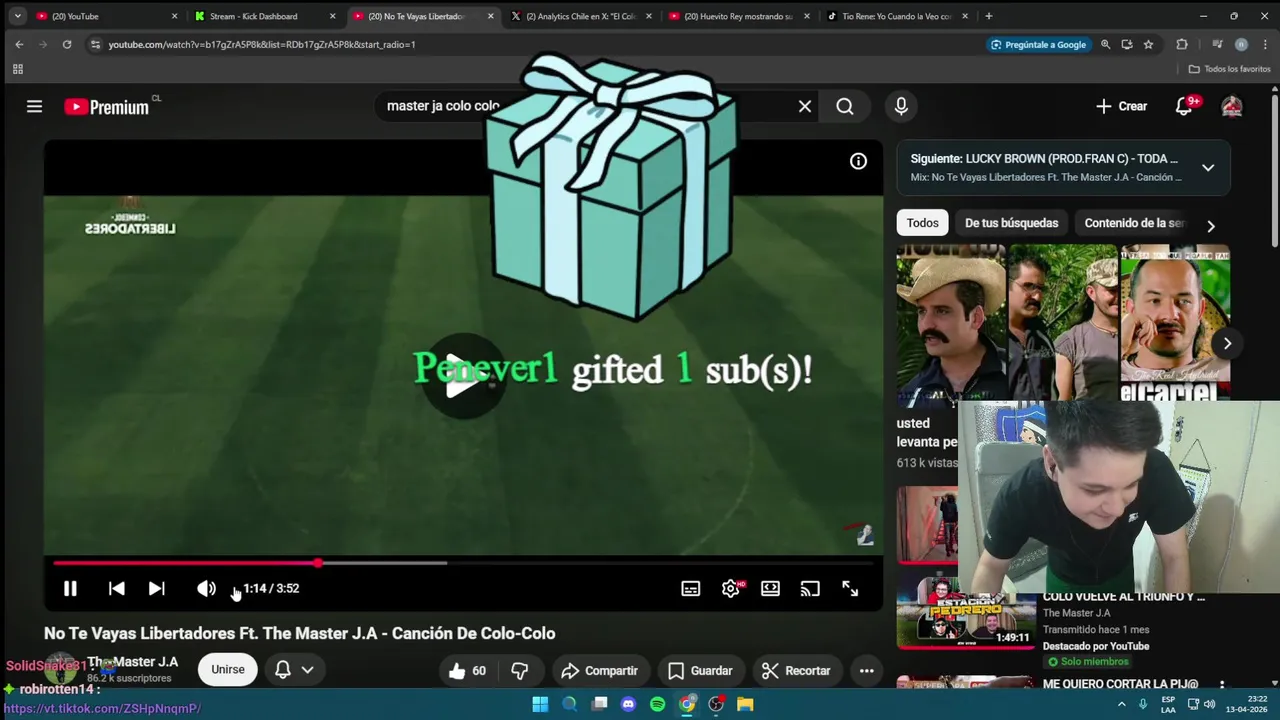Click the Crear button

[1121, 106]
